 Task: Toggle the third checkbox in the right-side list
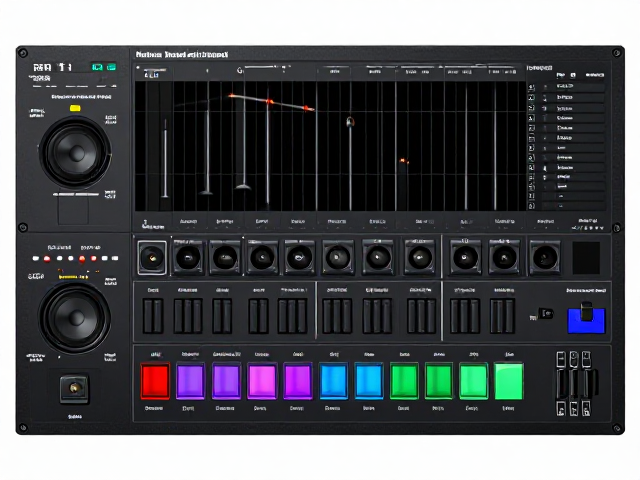point(531,108)
